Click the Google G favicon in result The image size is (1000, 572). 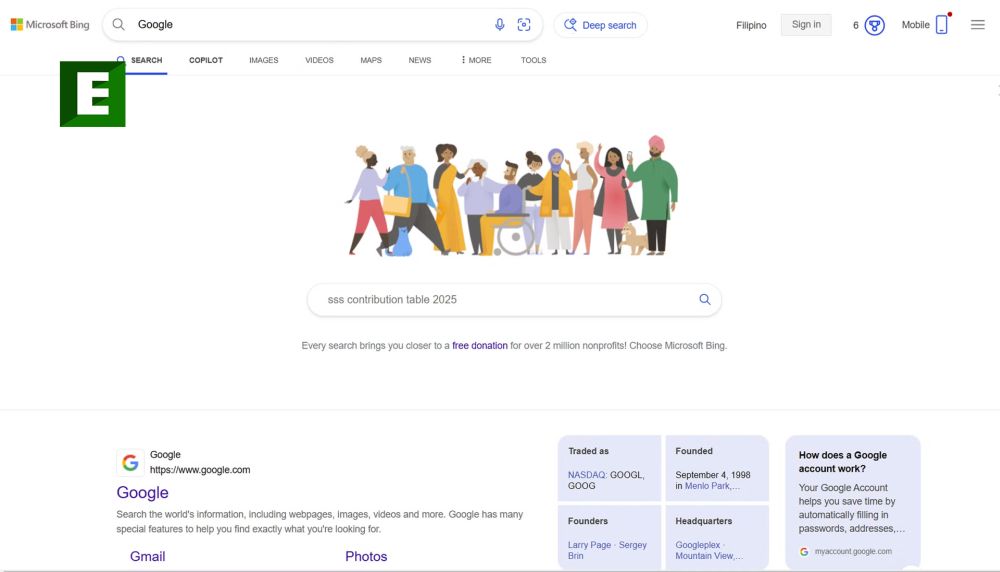pos(130,462)
